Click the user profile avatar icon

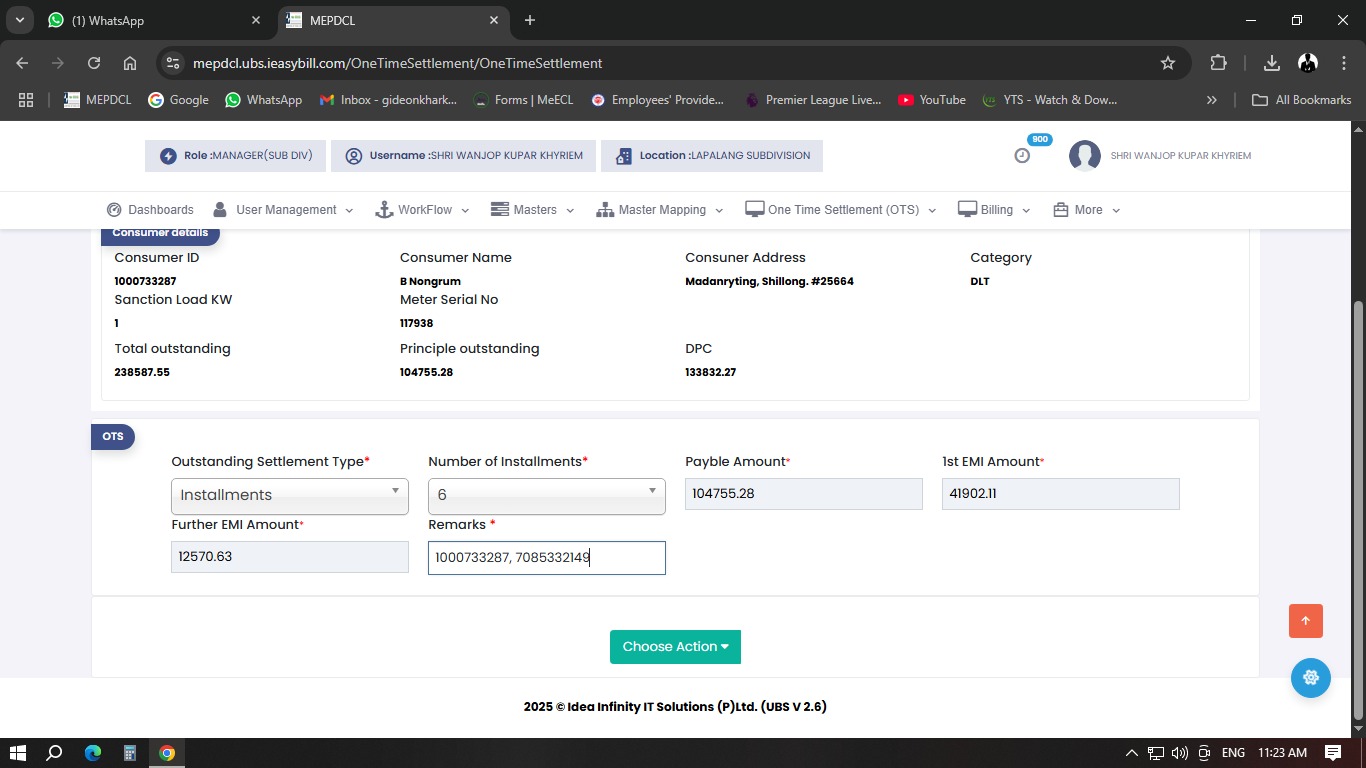coord(1085,156)
